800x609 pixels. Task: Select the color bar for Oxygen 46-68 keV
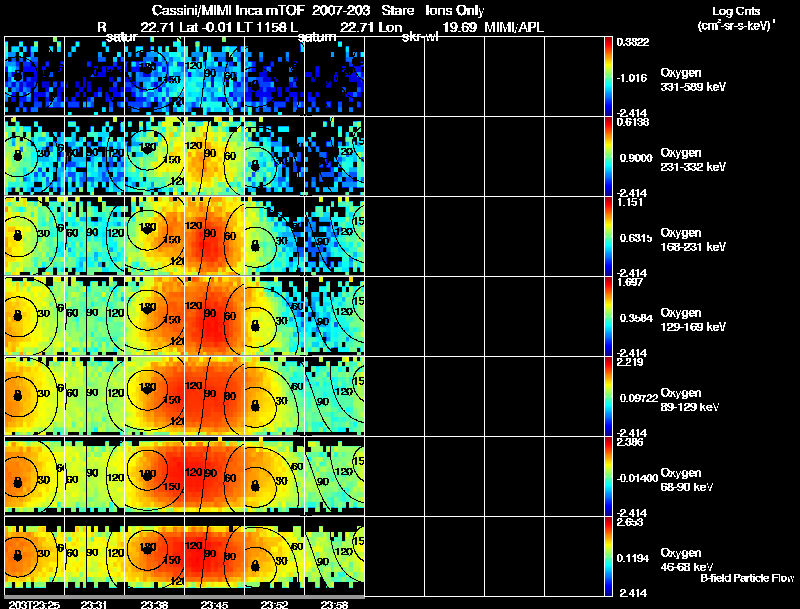tap(608, 556)
